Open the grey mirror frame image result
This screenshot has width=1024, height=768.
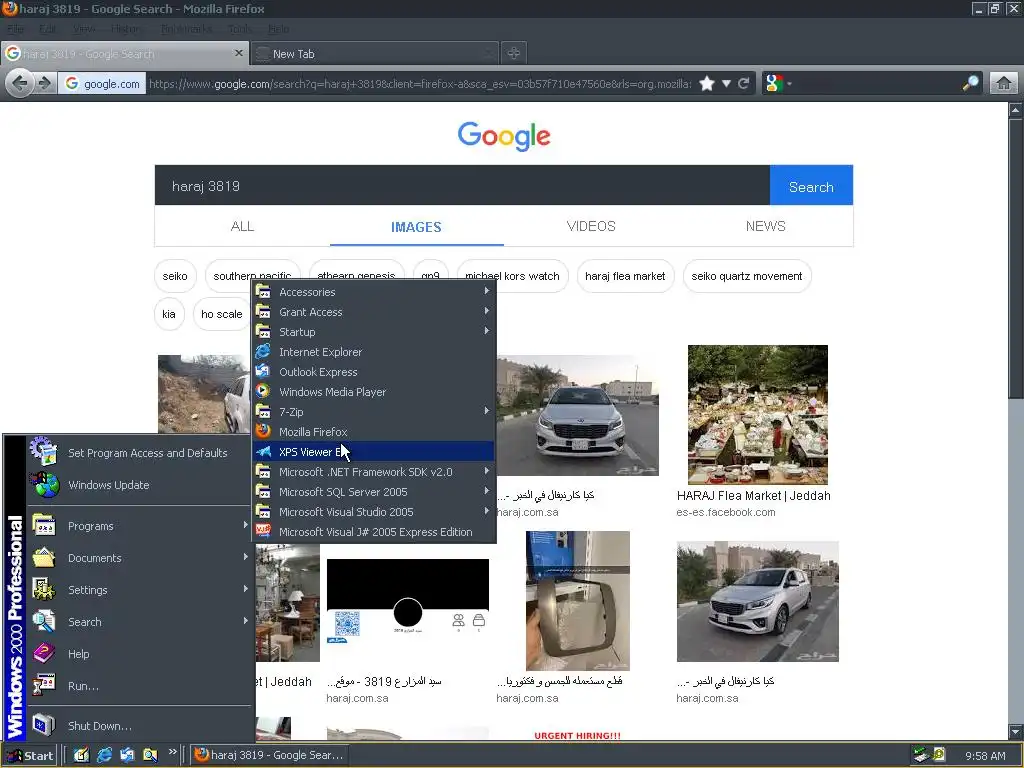(577, 601)
